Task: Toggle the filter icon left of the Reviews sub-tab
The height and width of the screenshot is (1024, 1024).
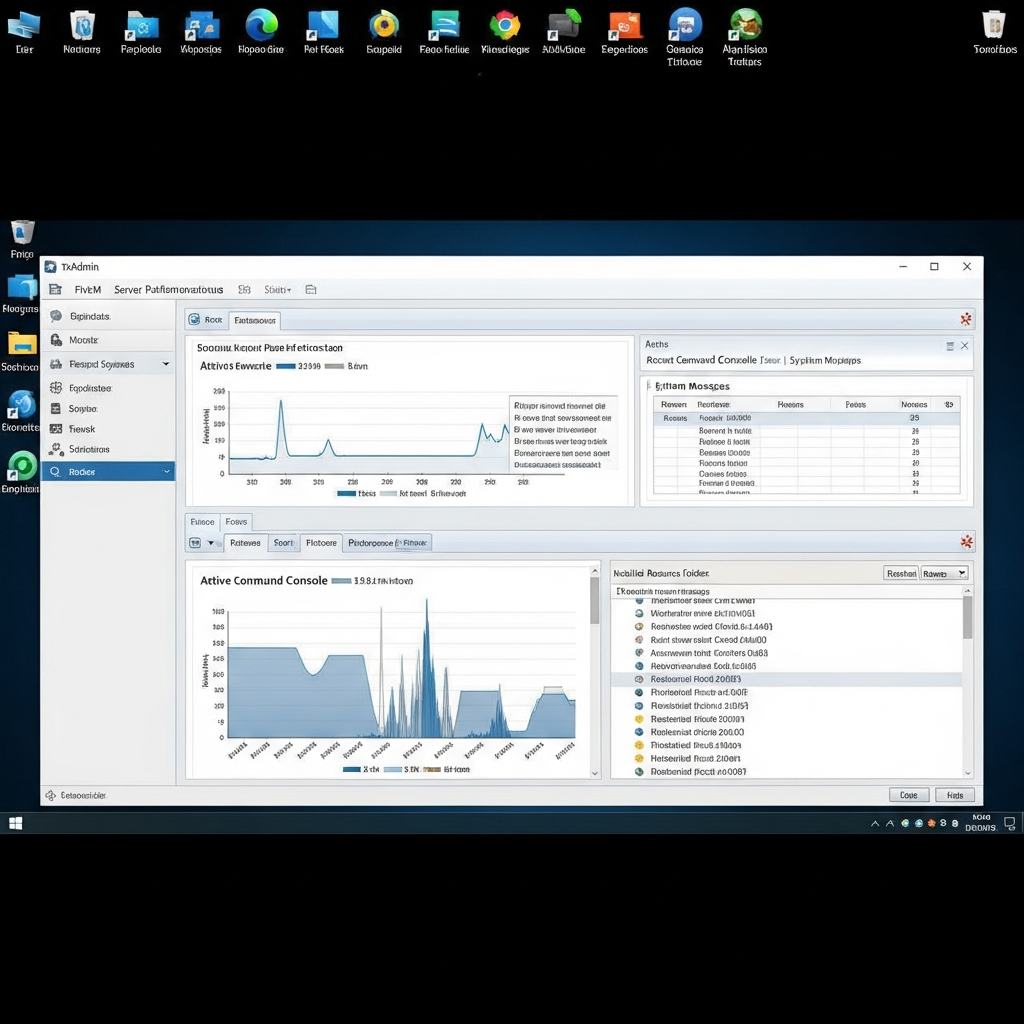Action: pyautogui.click(x=195, y=543)
